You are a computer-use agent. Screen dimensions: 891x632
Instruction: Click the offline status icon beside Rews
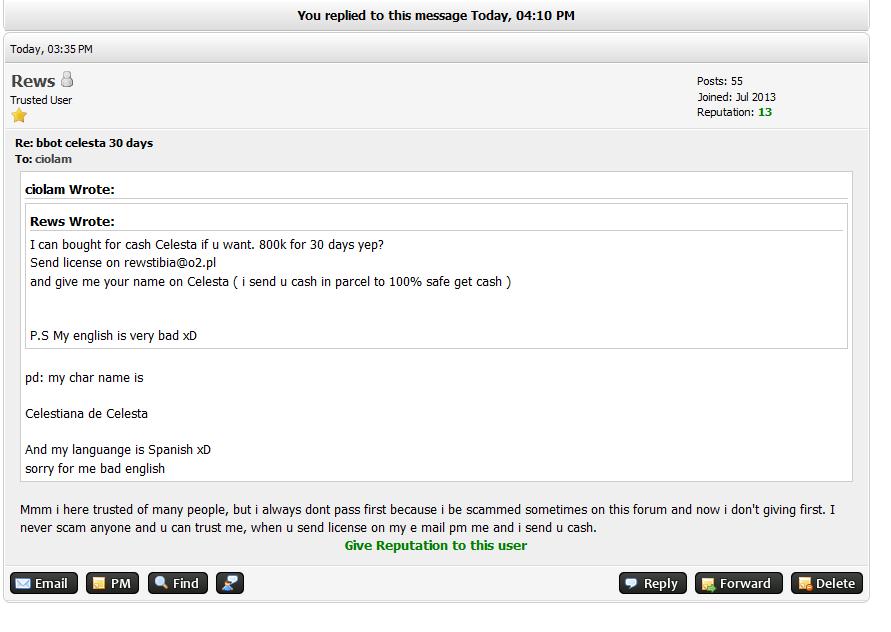67,80
